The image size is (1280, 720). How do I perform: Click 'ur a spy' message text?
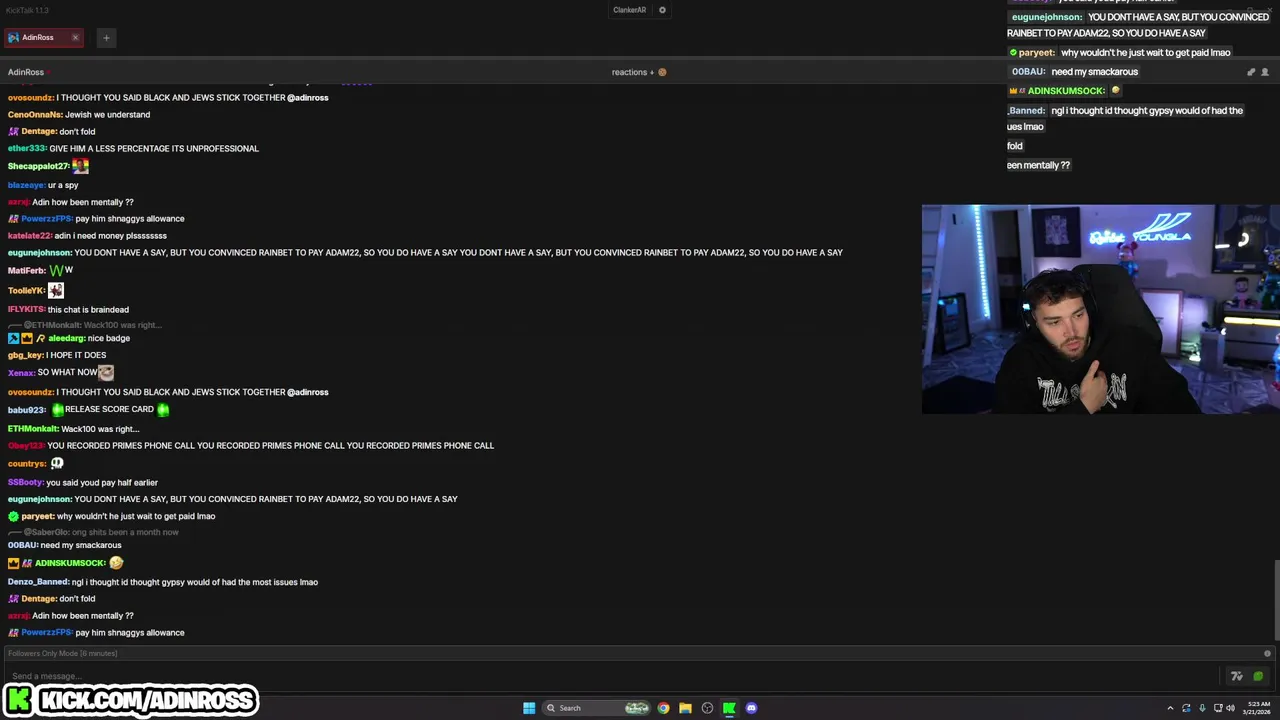click(x=63, y=186)
